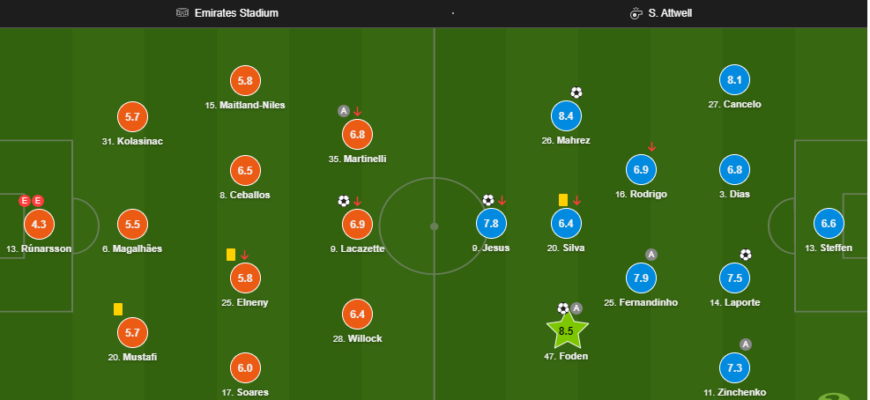The image size is (870, 400).
Task: Click the assist icon above Zinchenko
Action: coord(745,345)
